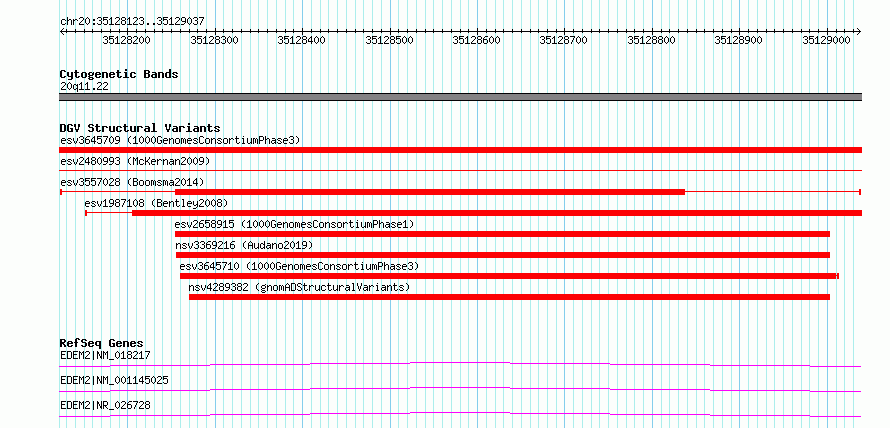Click the gray 20q11.22 cytoband bar
This screenshot has height=428, width=890.
coord(460,97)
